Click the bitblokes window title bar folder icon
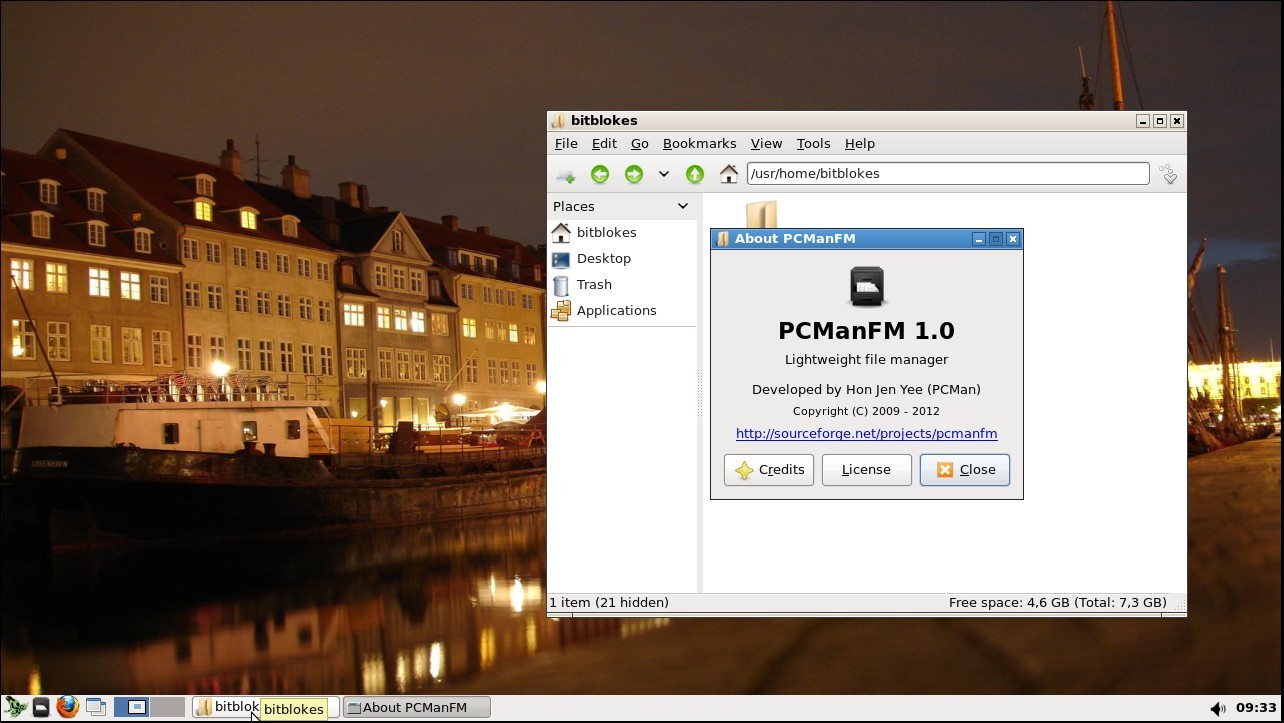This screenshot has height=723, width=1284. 558,121
